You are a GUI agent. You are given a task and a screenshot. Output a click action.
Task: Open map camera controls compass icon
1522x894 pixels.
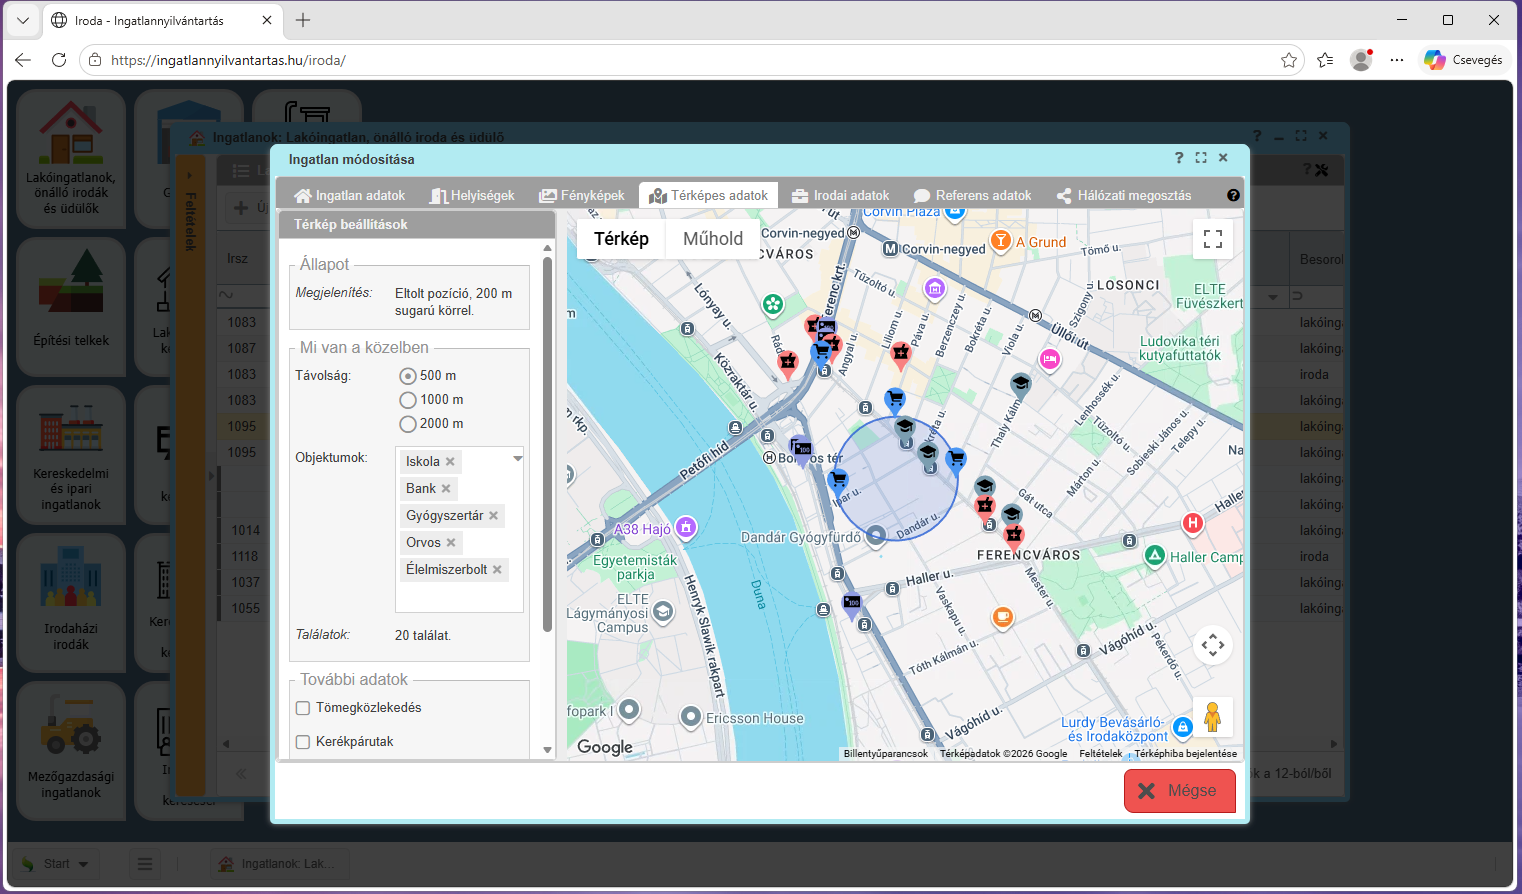click(1212, 645)
